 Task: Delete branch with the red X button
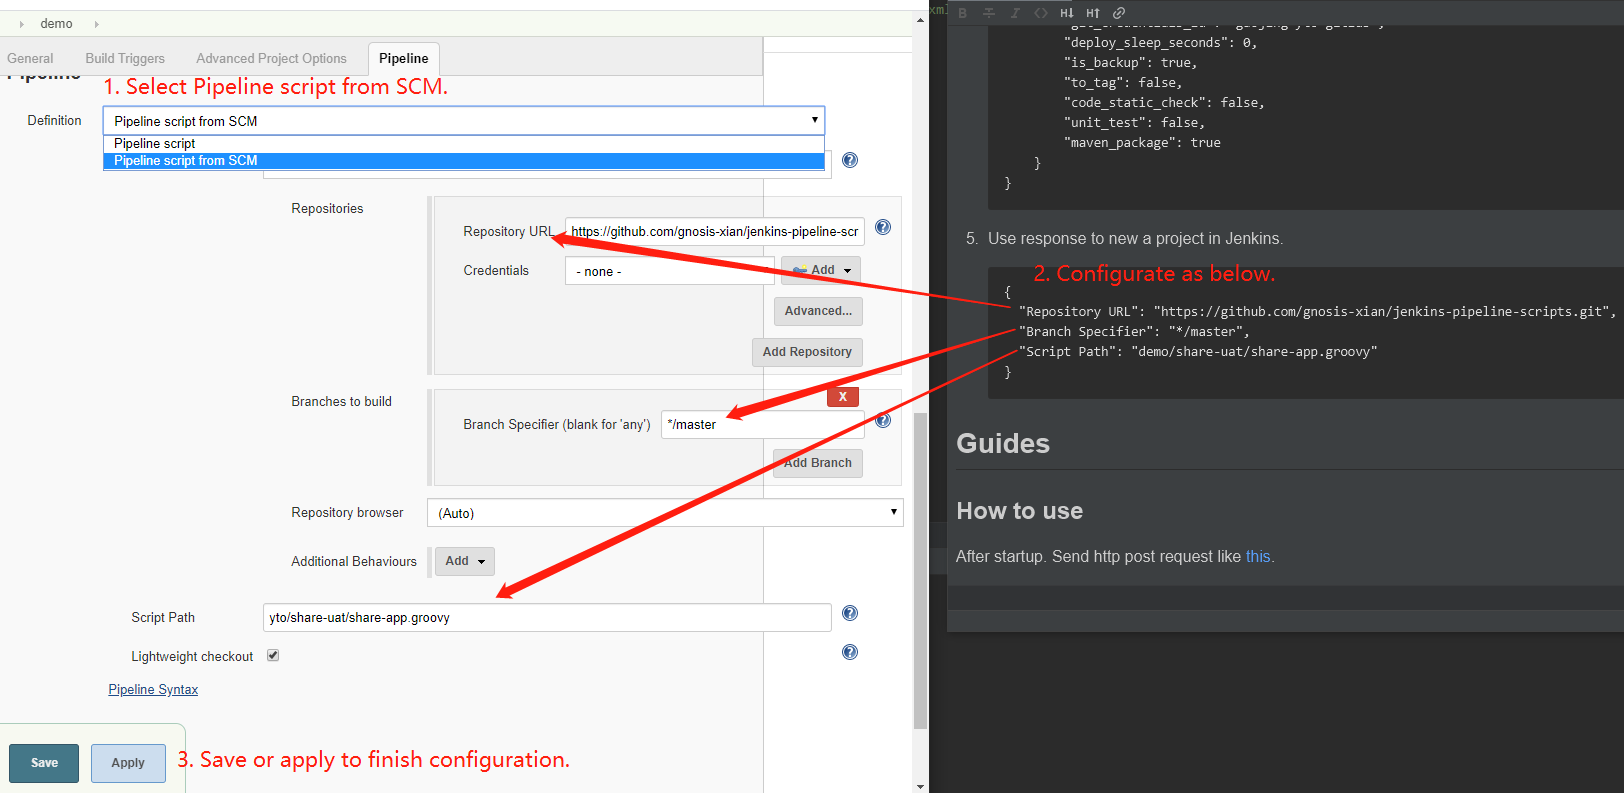(843, 397)
